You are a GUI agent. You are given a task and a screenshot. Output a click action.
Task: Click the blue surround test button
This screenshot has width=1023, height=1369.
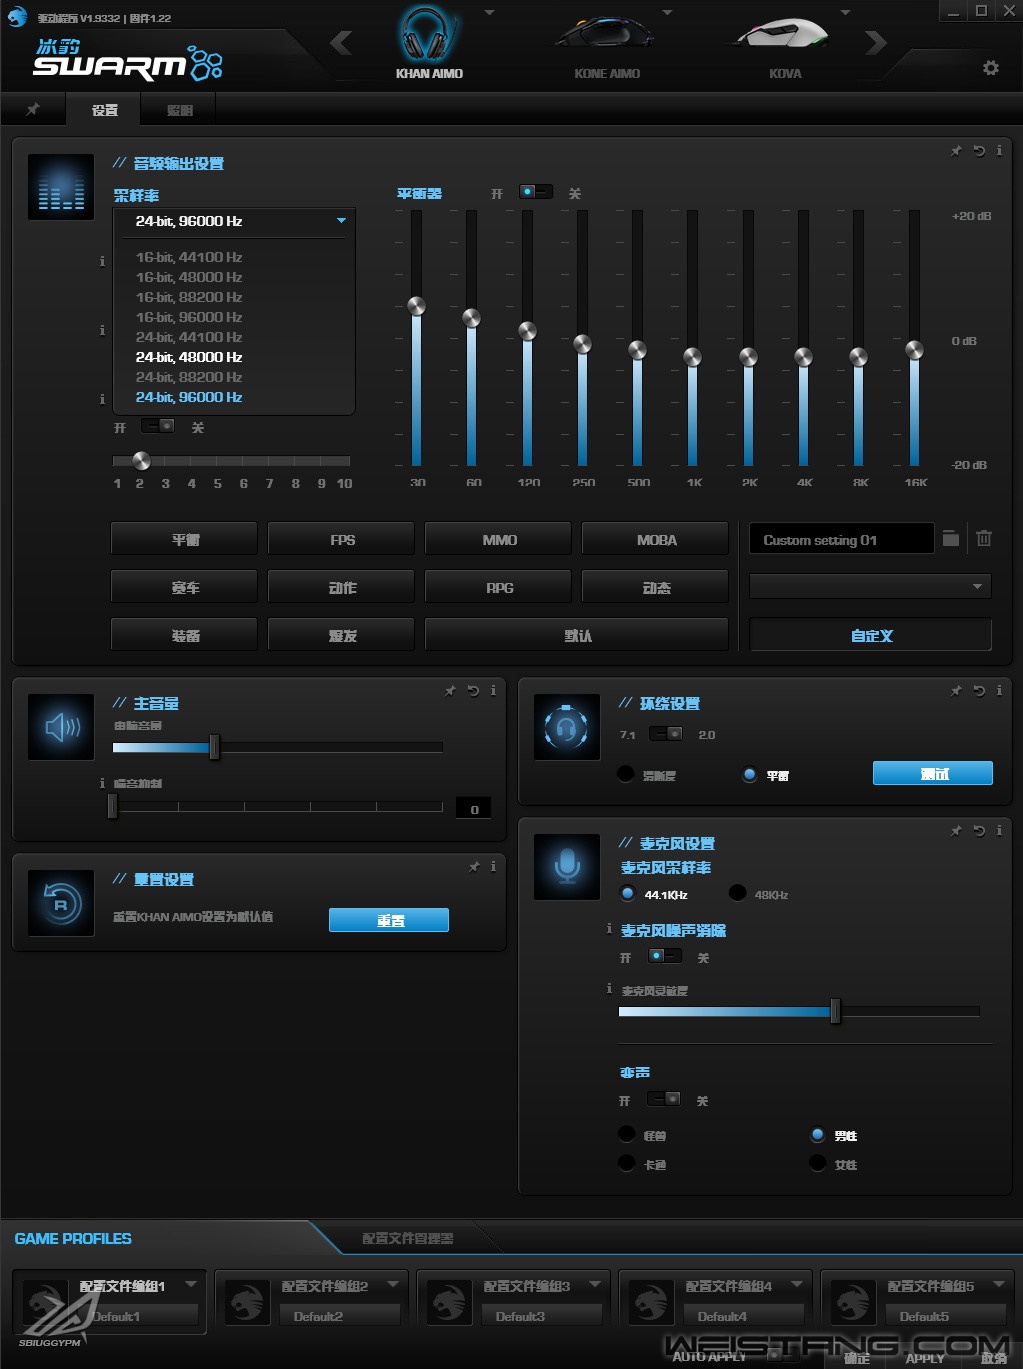pyautogui.click(x=933, y=773)
